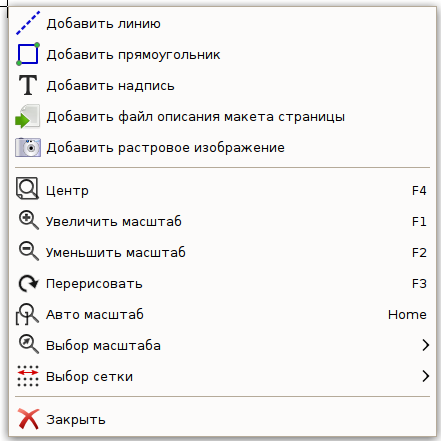The width and height of the screenshot is (441, 441).
Task: Click the green arrow page layout icon
Action: pyautogui.click(x=28, y=116)
